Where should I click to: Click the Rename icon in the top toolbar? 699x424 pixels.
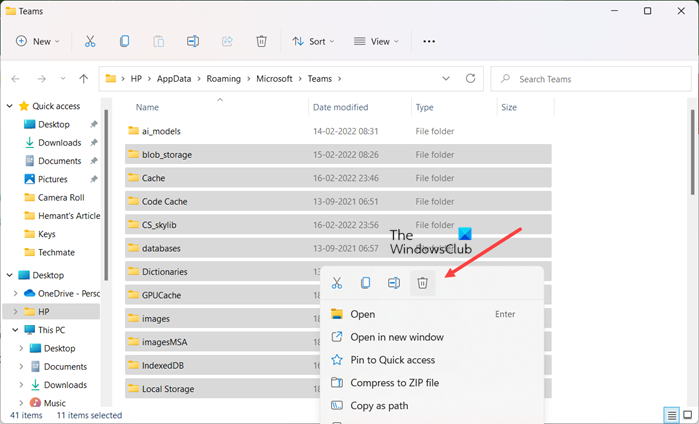click(193, 41)
